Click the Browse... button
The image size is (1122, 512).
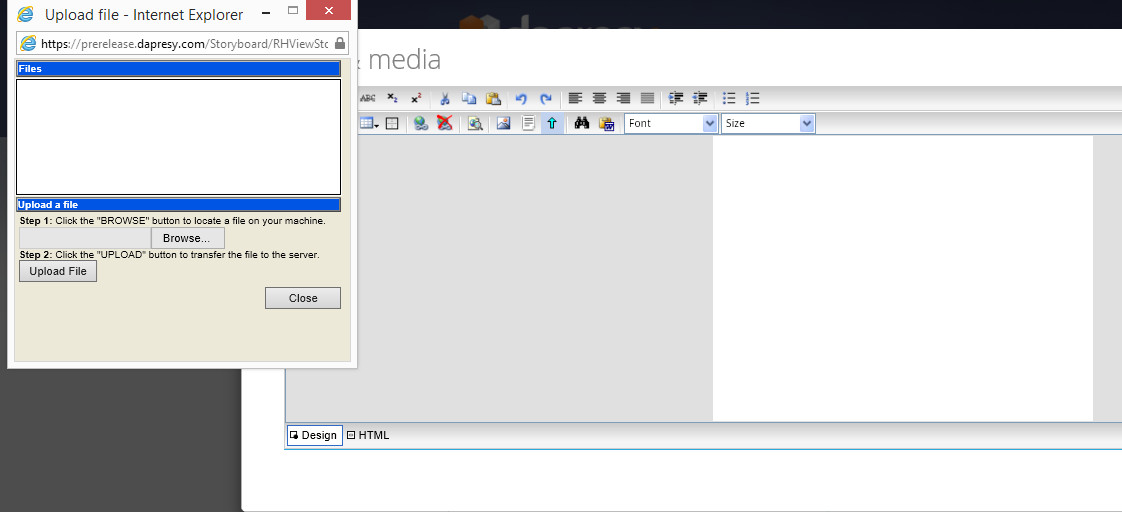(x=187, y=238)
